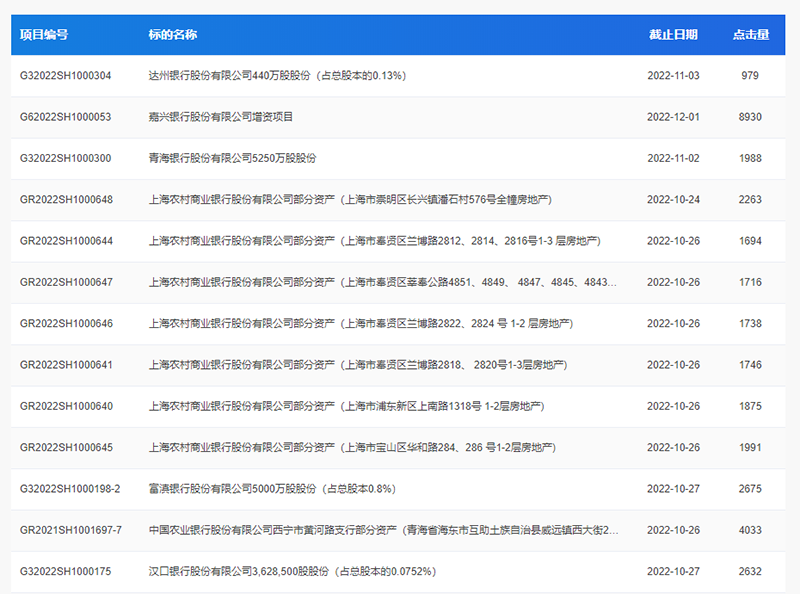Open the 青海银行股份有限公司5250万股股份 listing
800x594 pixels.
tap(232, 158)
